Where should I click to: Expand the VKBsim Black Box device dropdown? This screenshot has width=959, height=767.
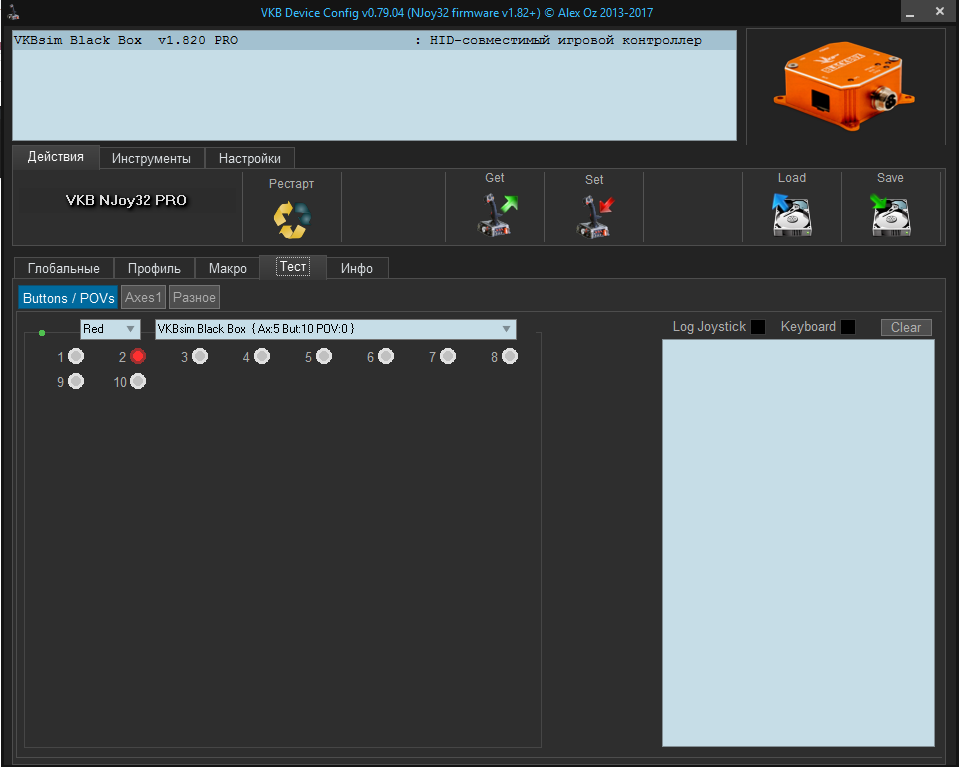click(x=335, y=329)
